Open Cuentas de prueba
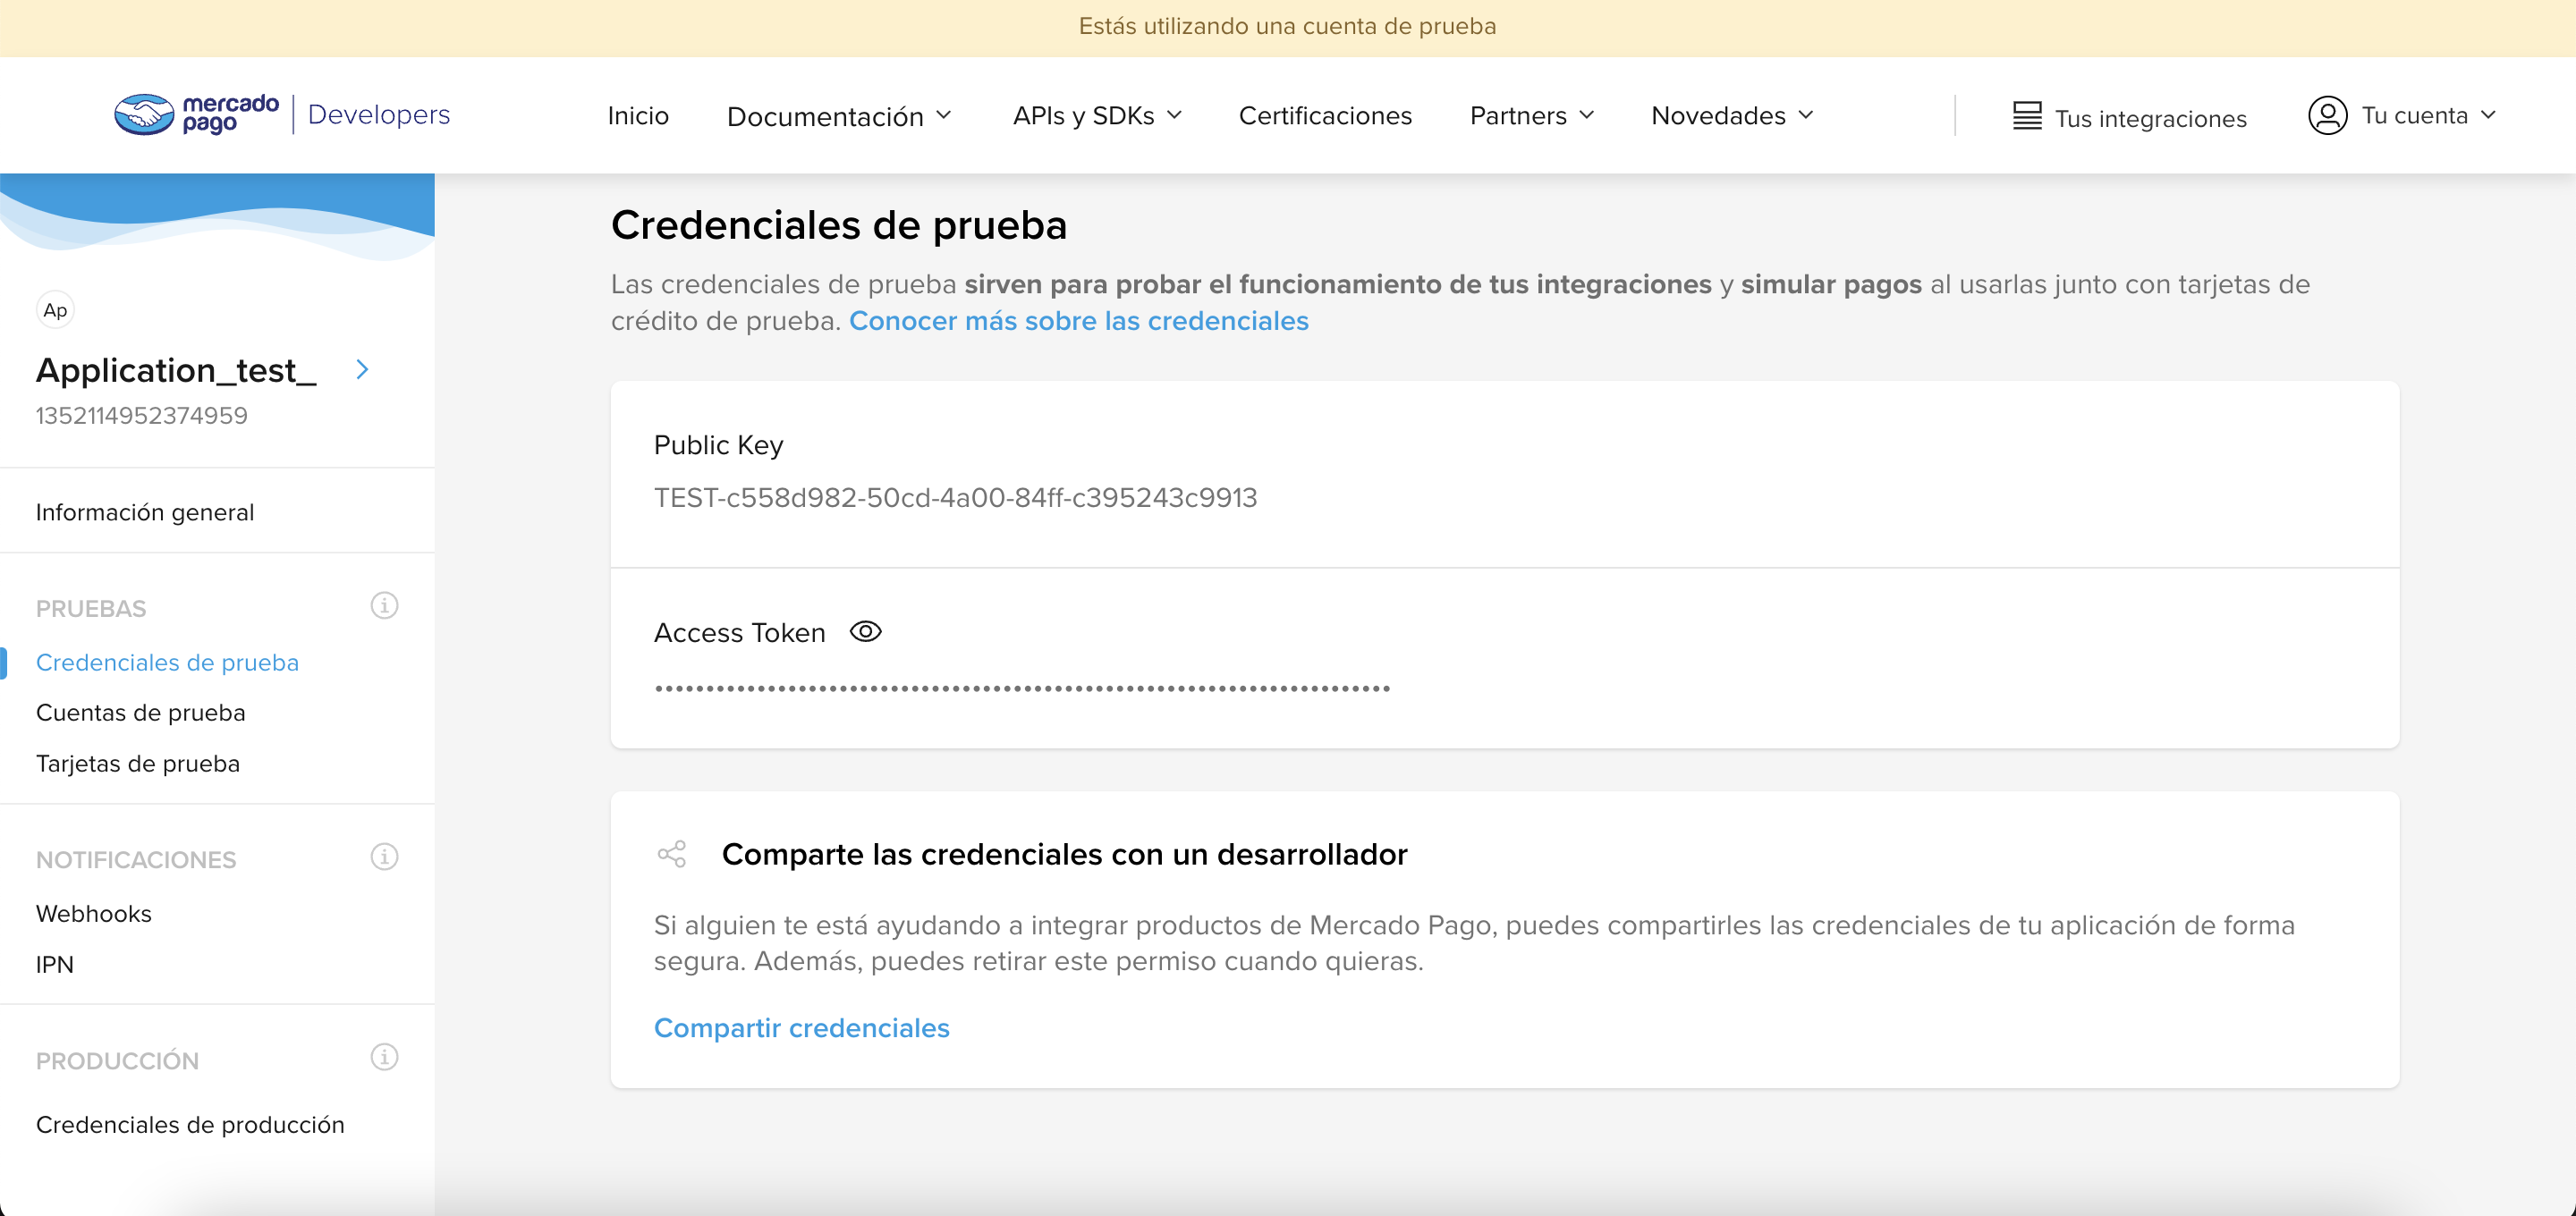The width and height of the screenshot is (2576, 1216). (141, 712)
